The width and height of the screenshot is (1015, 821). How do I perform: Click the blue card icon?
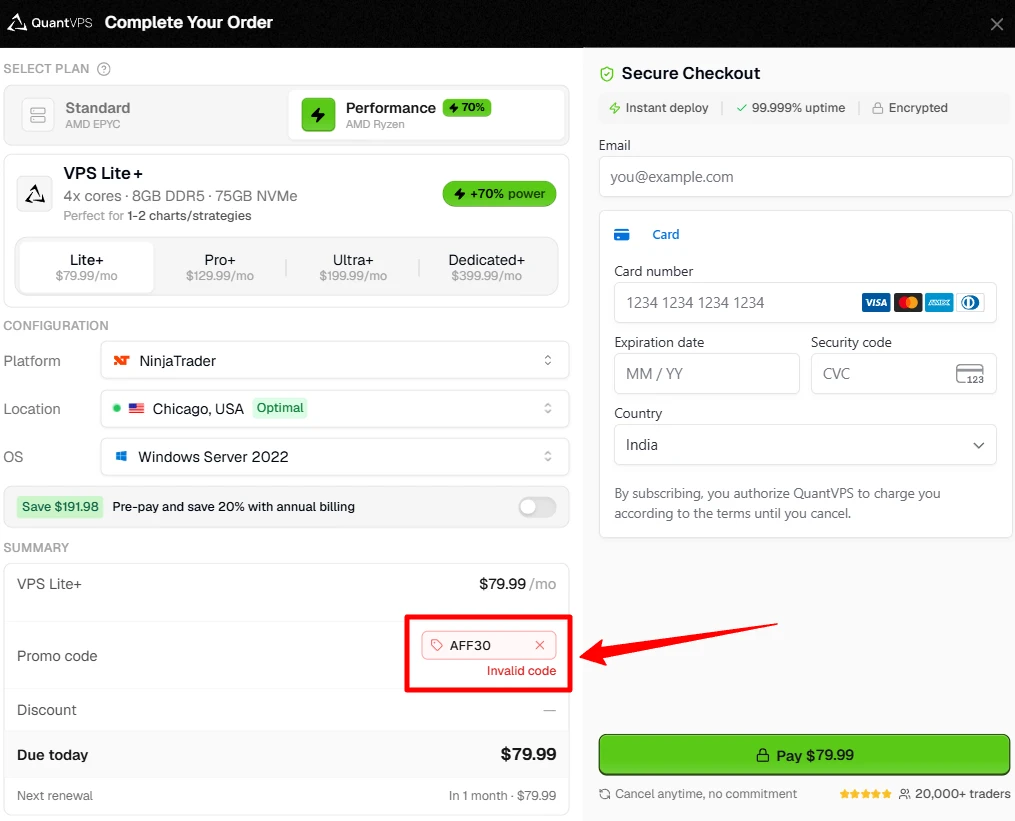point(621,234)
